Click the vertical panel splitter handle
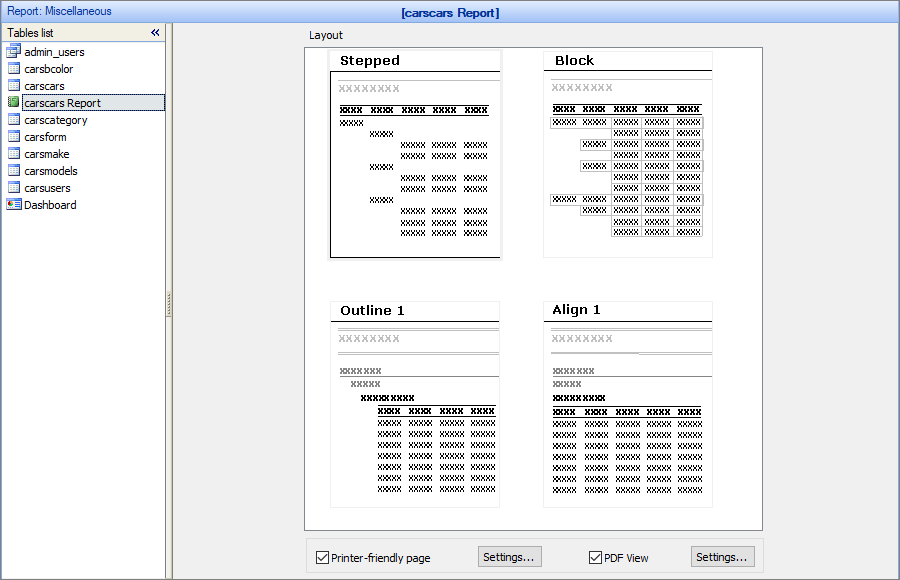Viewport: 900px width, 580px height. [x=169, y=302]
